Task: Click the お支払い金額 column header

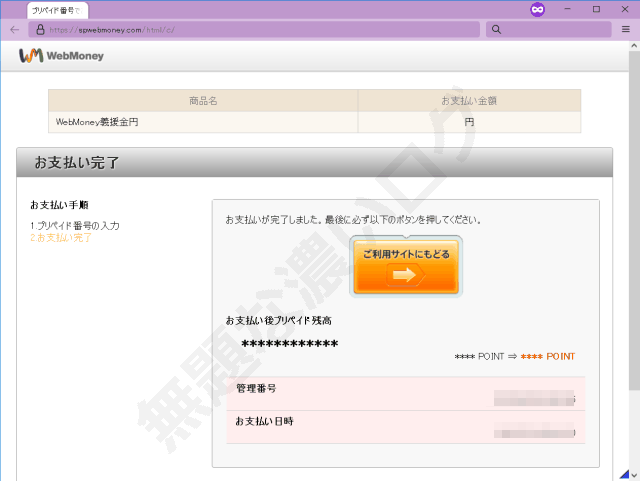Action: pyautogui.click(x=469, y=101)
